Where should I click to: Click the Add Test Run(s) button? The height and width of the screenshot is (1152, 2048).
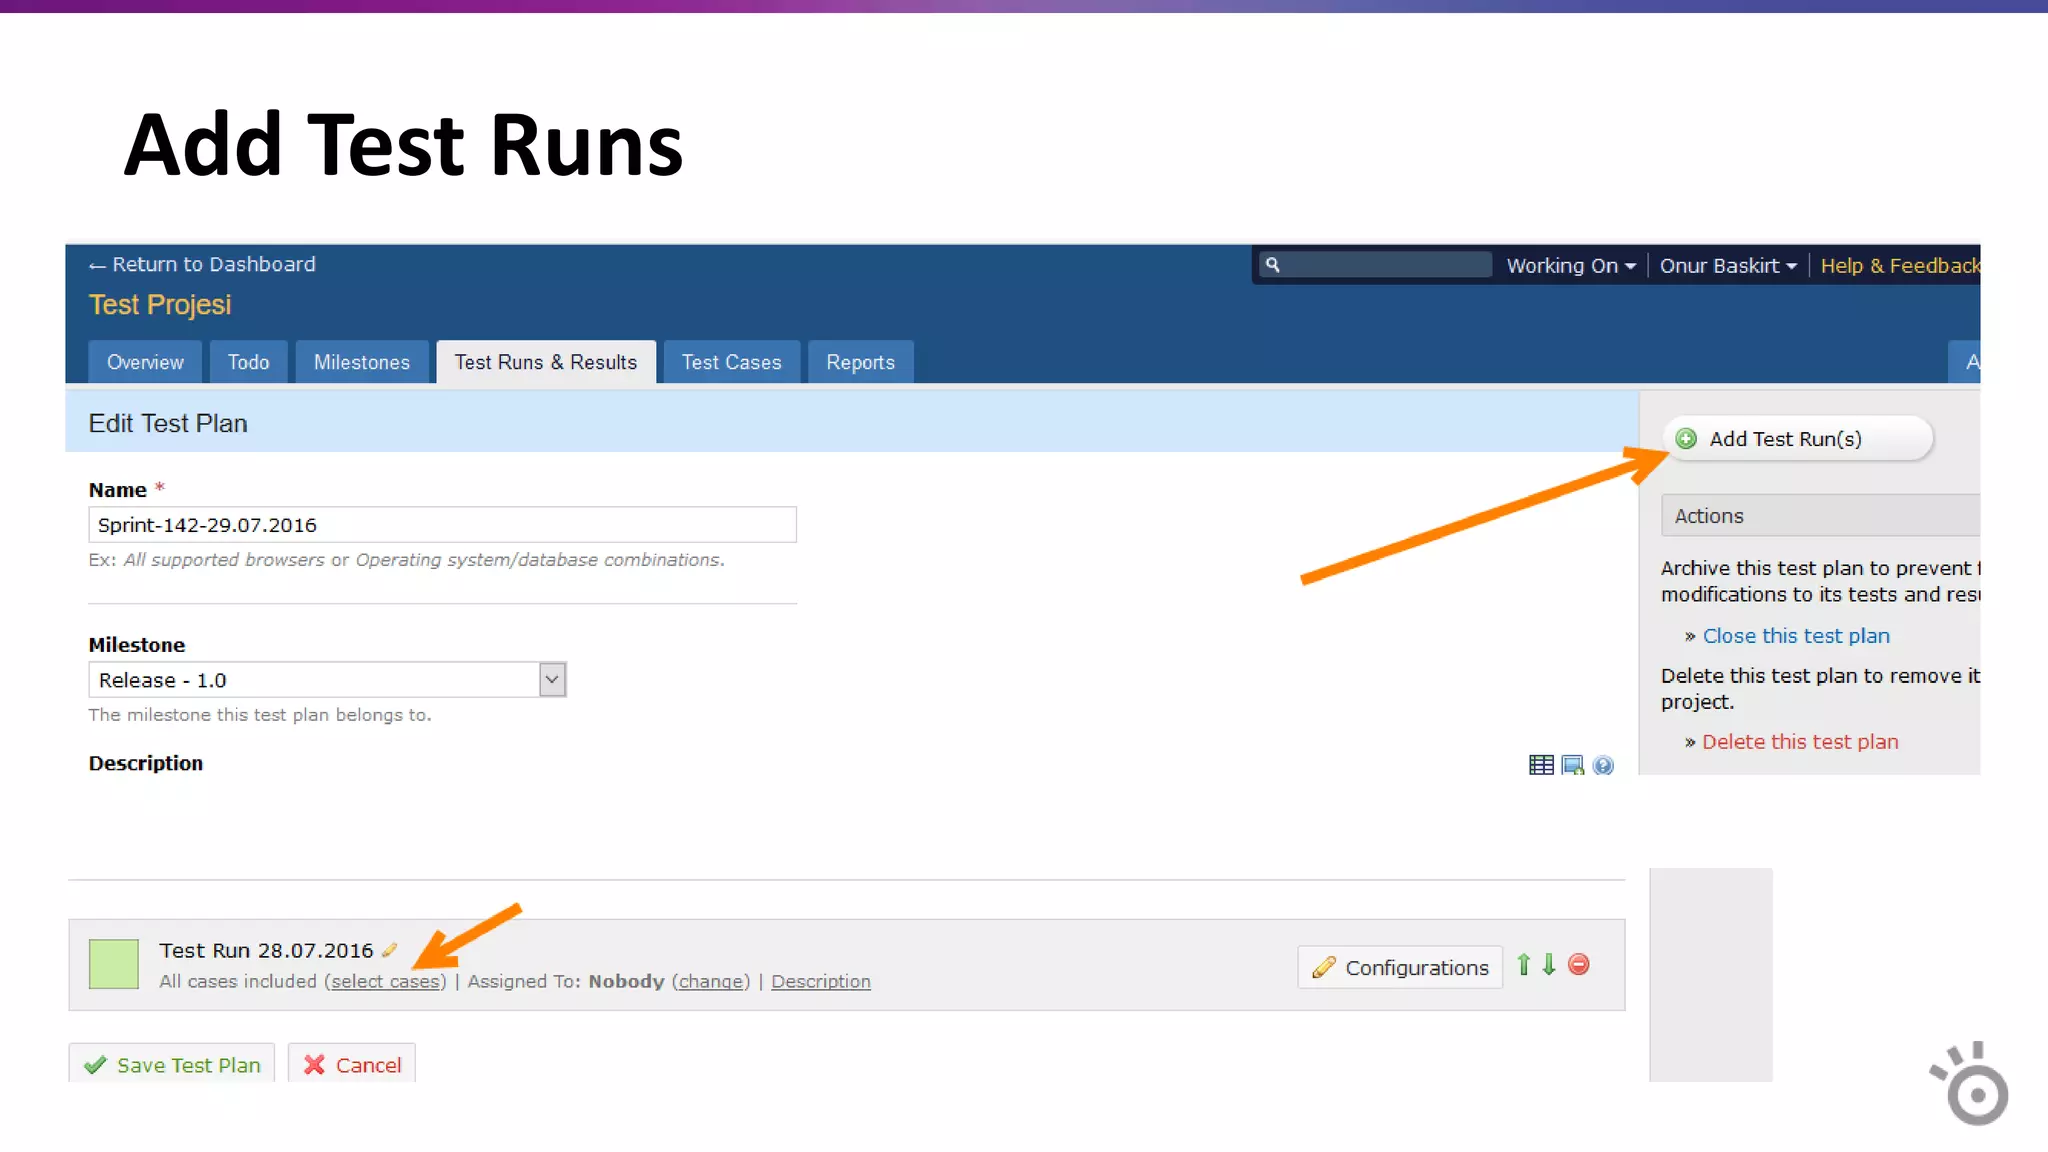(1798, 439)
